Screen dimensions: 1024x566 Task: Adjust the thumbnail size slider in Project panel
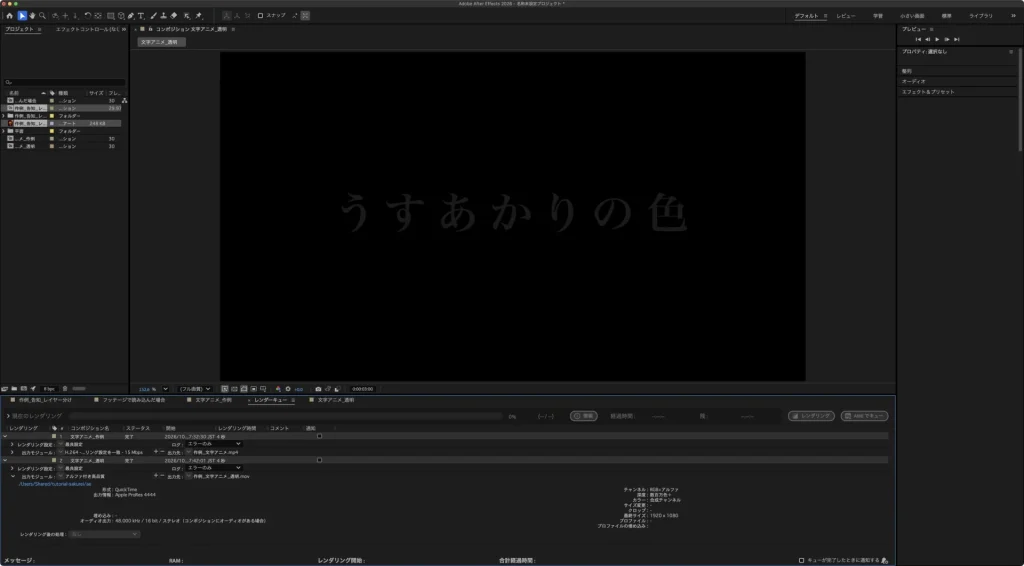tap(79, 389)
